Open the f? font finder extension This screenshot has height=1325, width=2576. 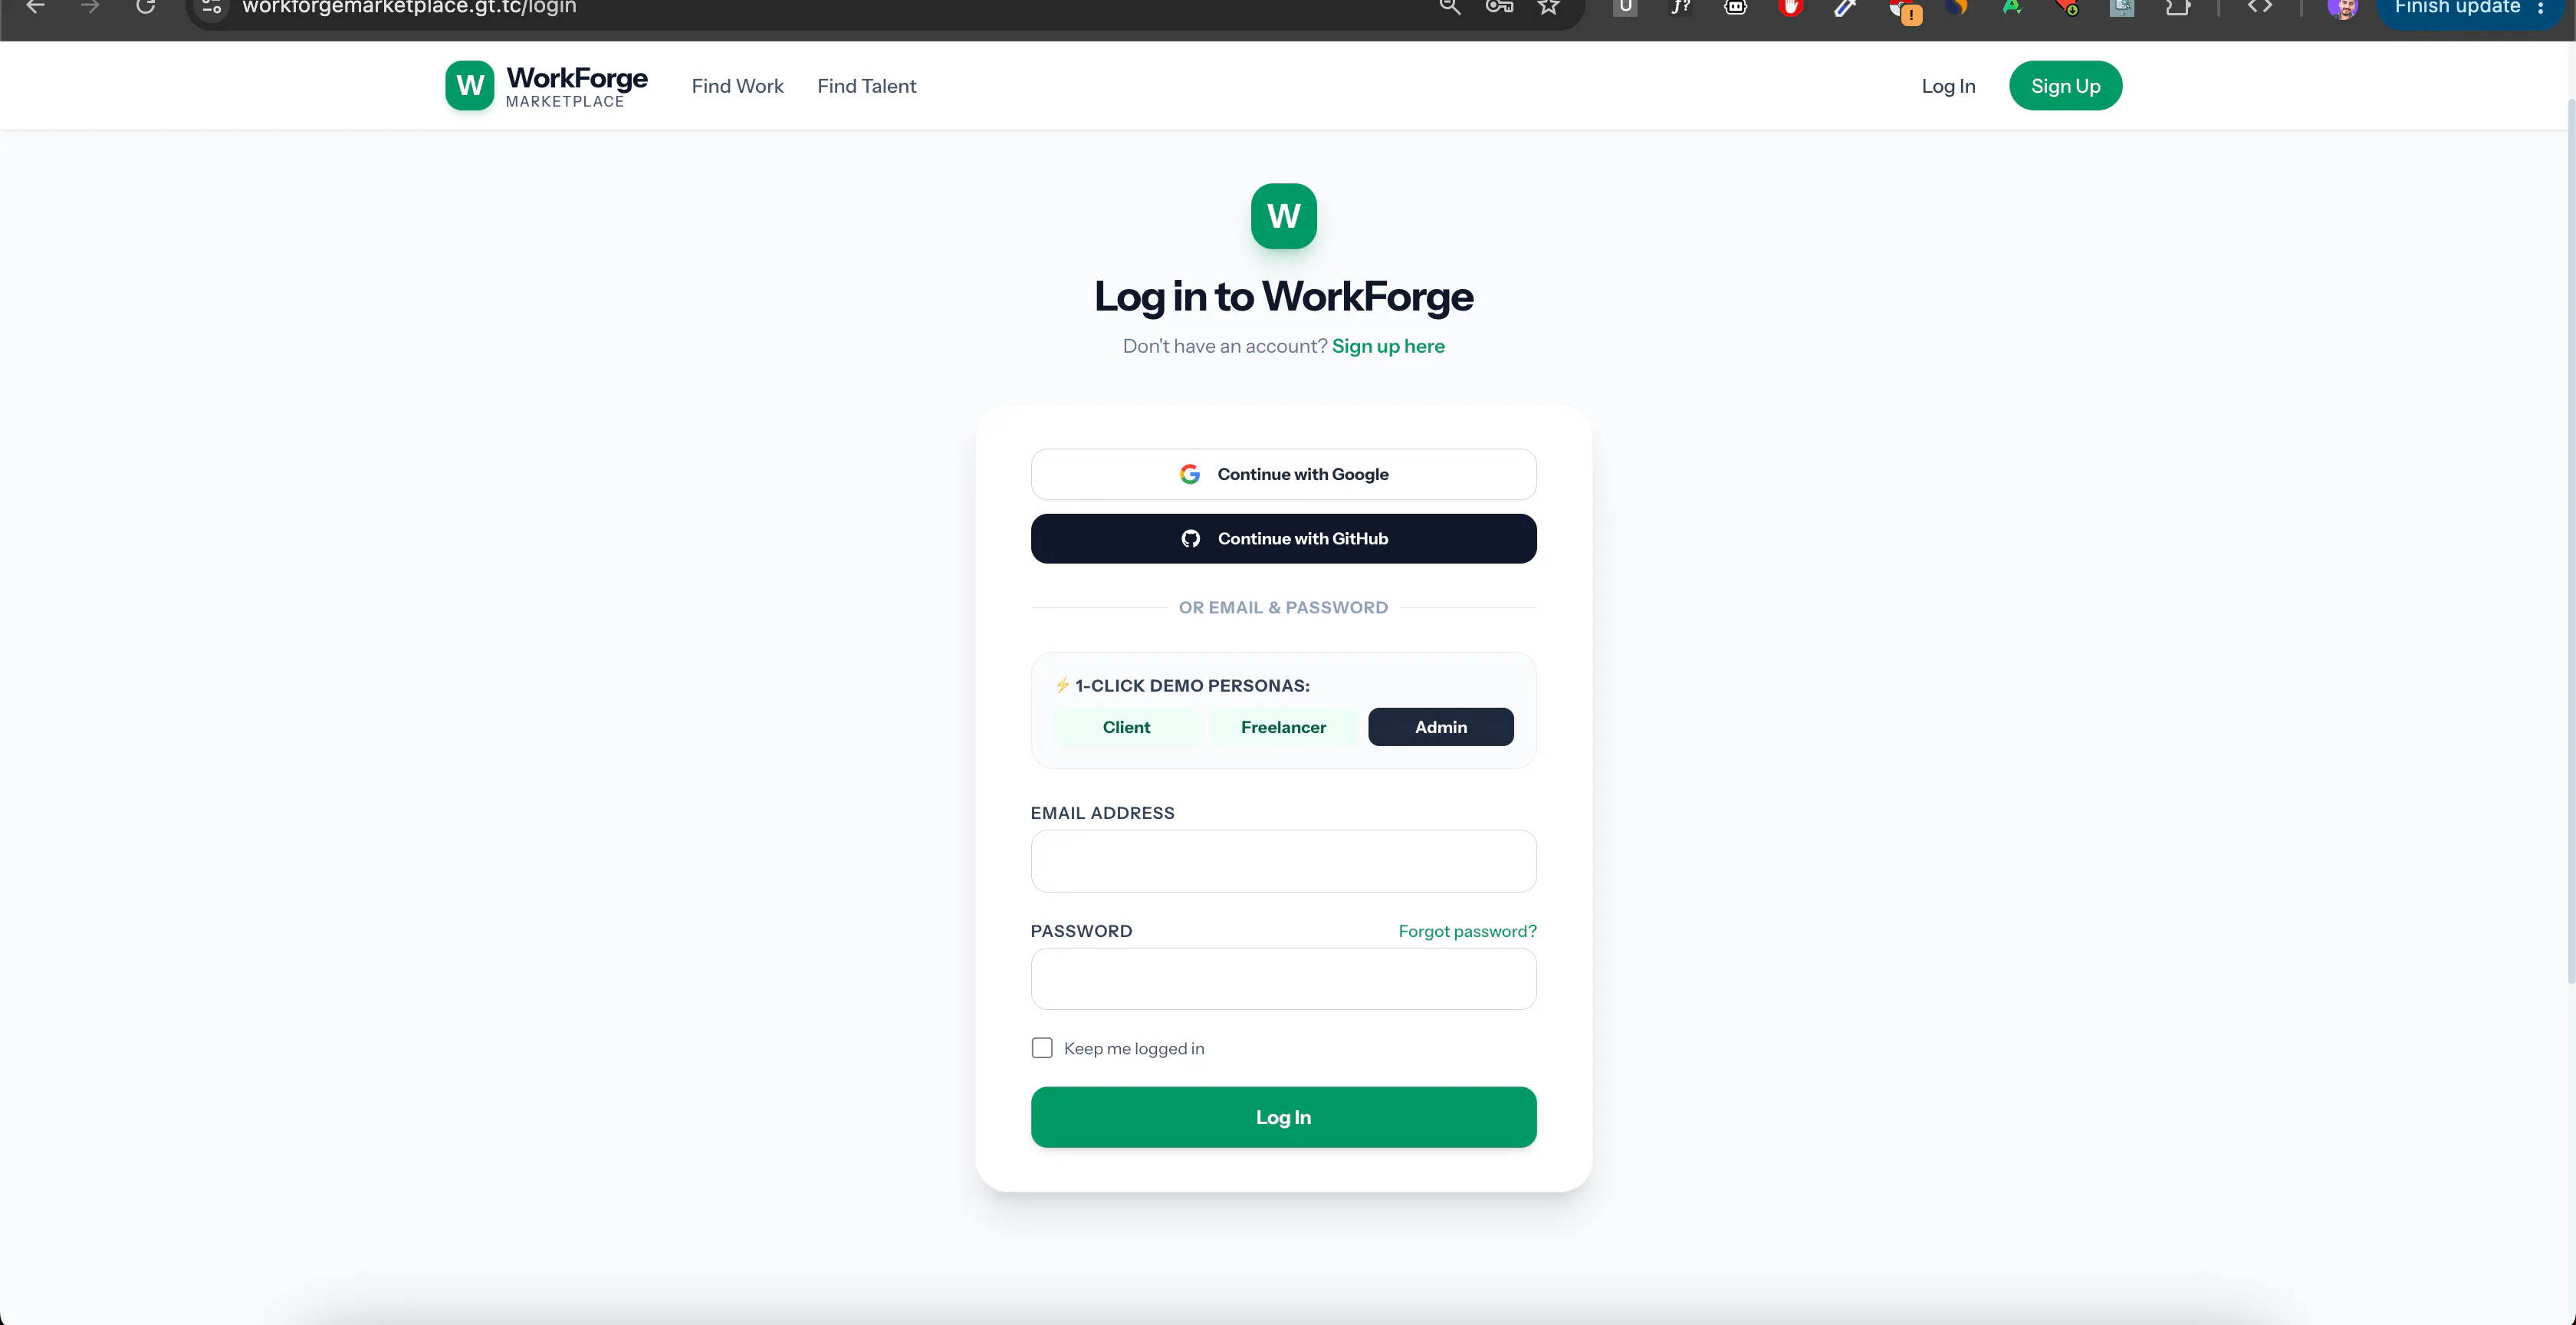1681,7
